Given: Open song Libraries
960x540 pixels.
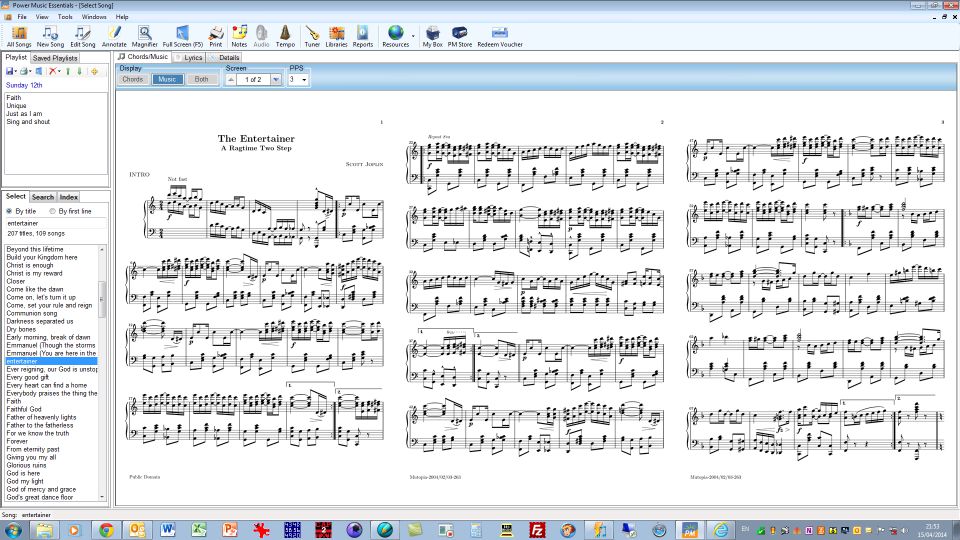Looking at the screenshot, I should pyautogui.click(x=337, y=36).
